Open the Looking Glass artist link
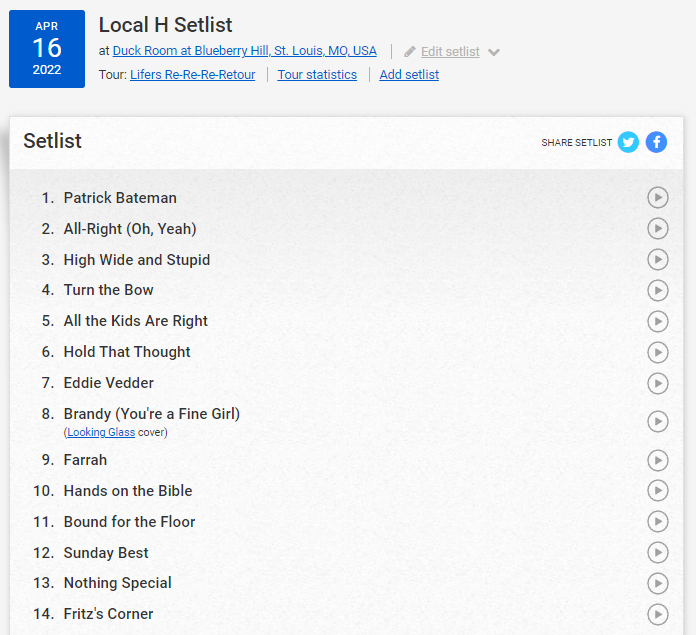Screen dimensions: 696x635 (101, 433)
